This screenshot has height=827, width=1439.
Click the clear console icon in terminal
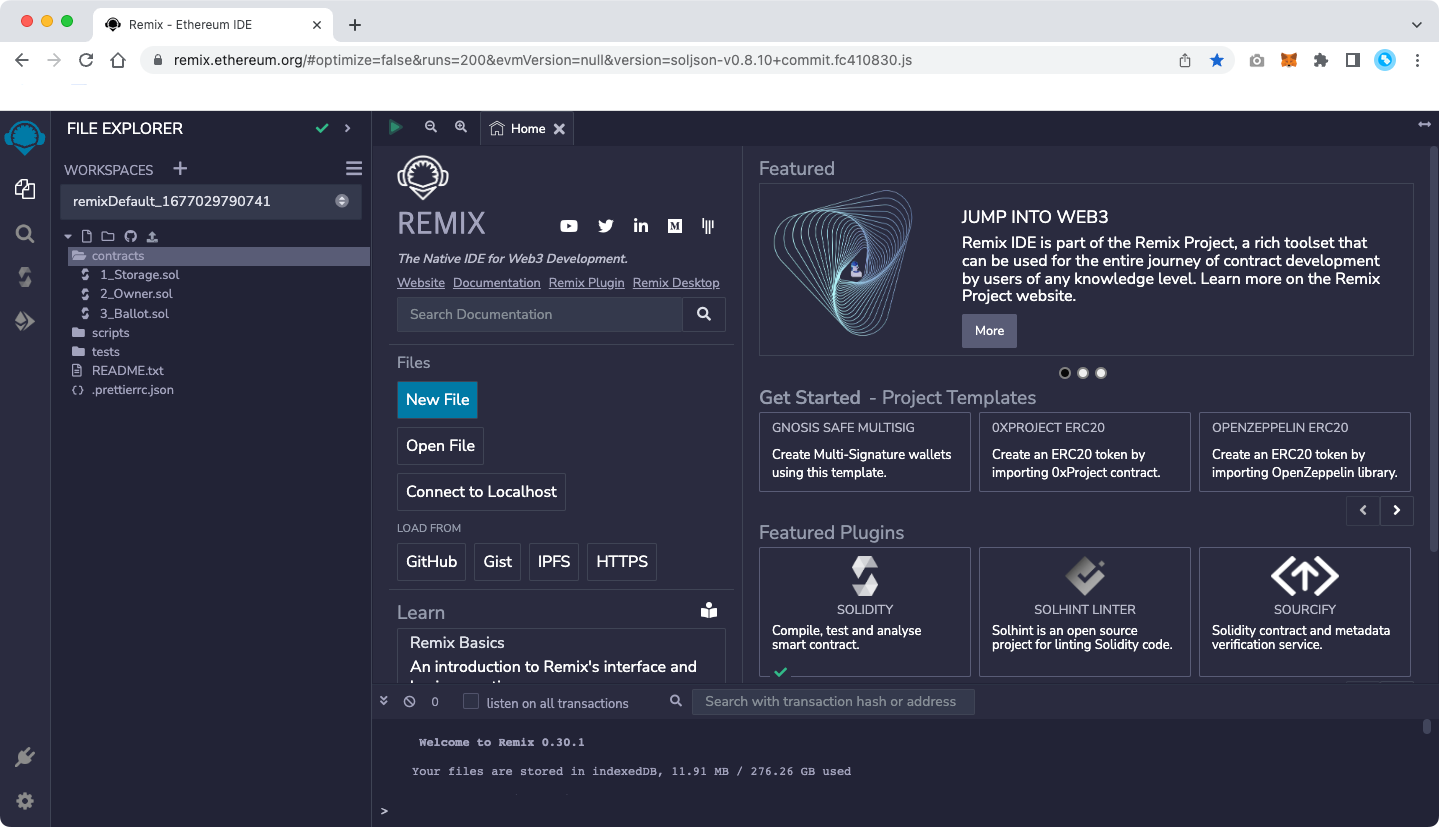tap(409, 702)
